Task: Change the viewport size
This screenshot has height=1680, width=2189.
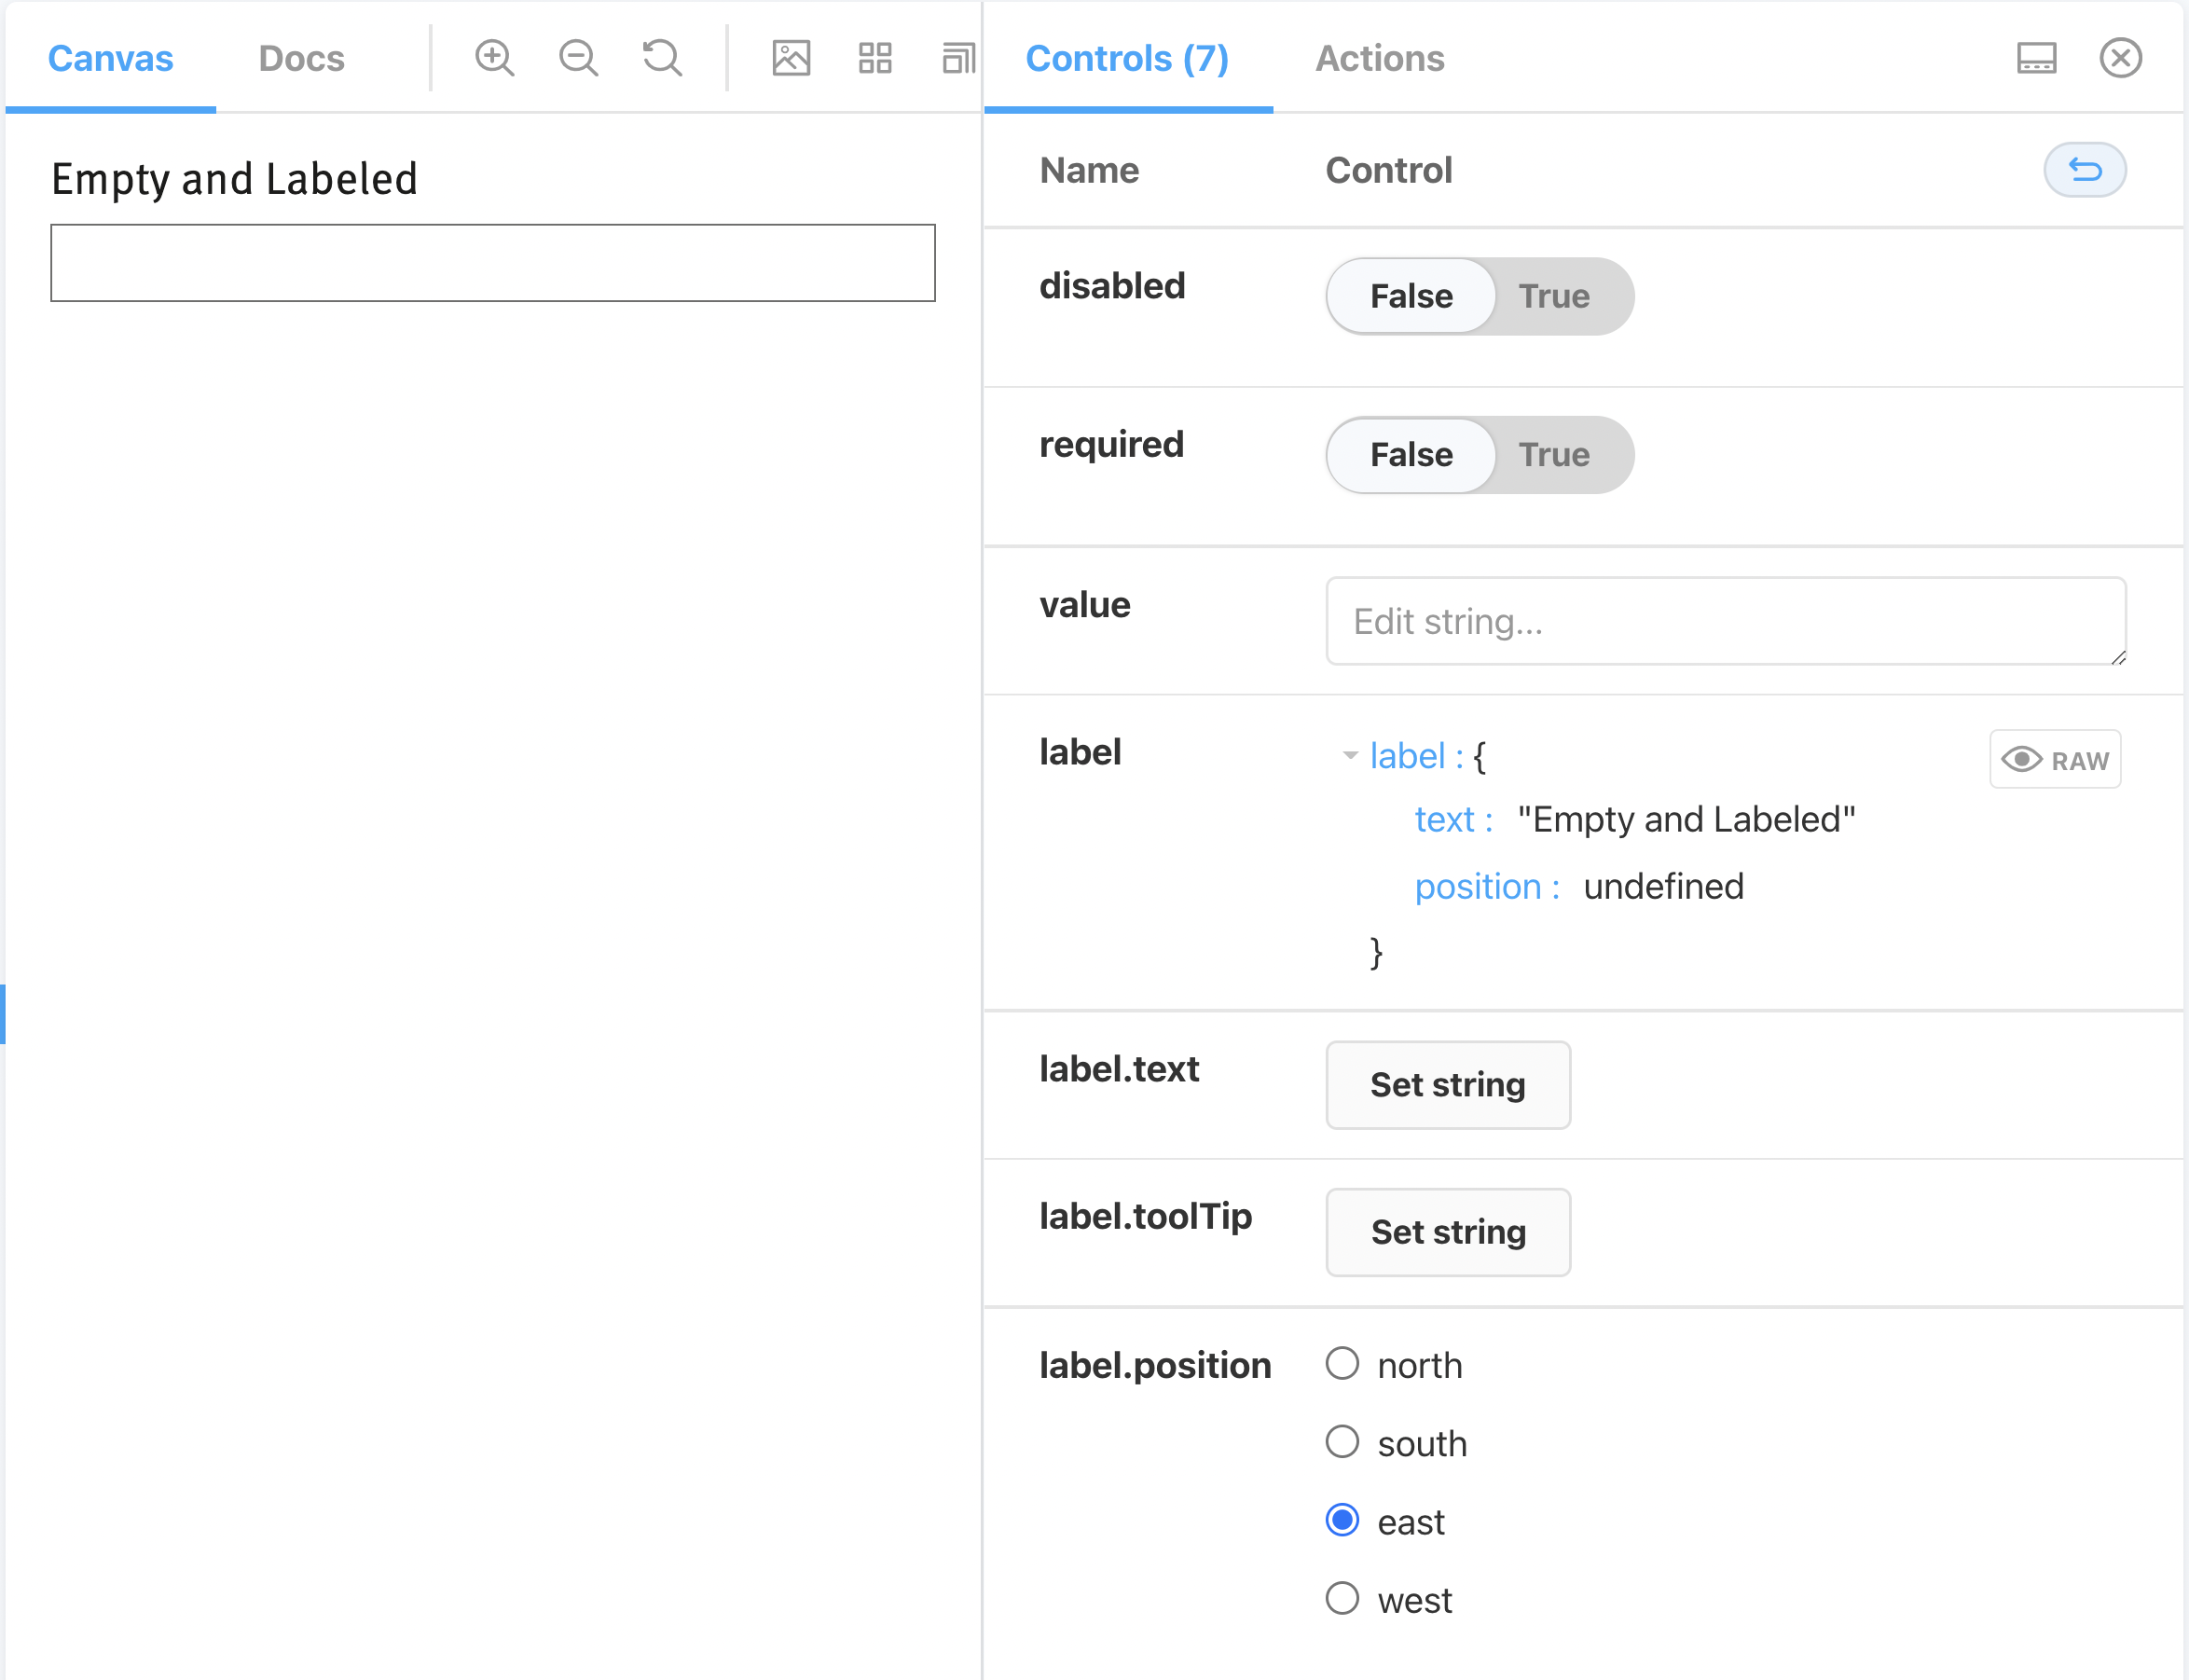Action: tap(958, 58)
